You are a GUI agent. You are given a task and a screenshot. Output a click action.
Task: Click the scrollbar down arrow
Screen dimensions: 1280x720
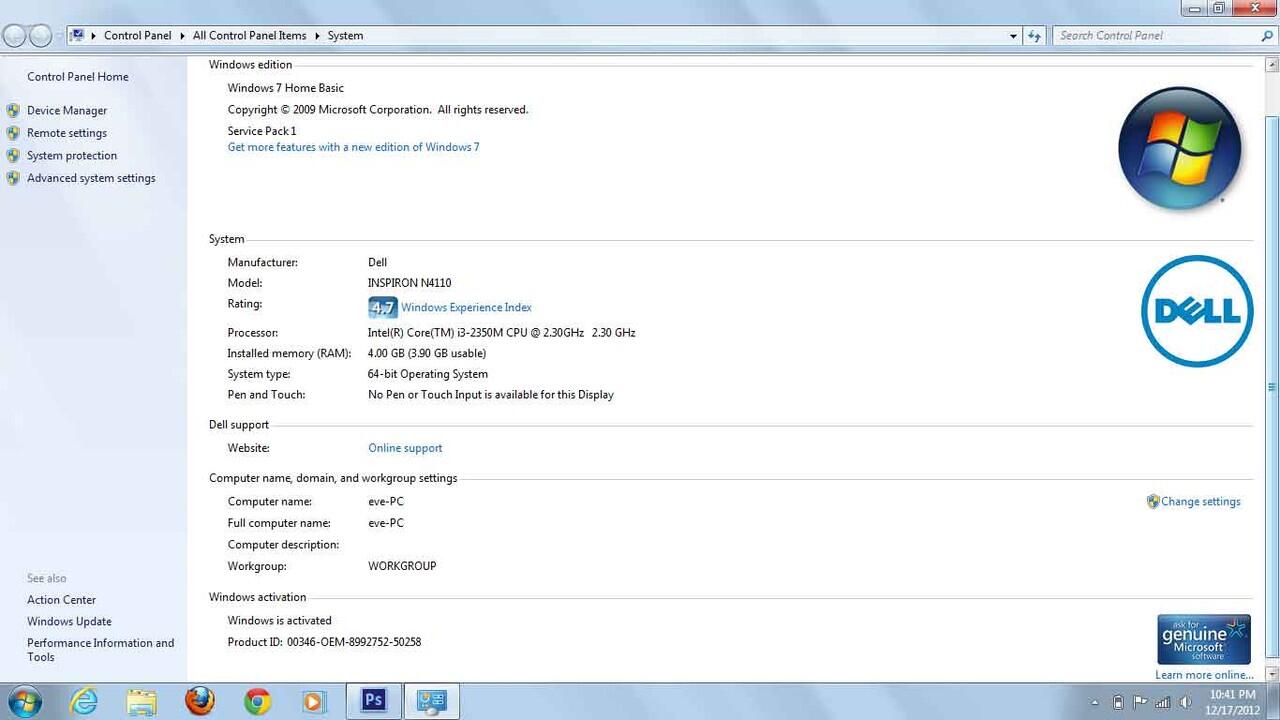point(1272,675)
